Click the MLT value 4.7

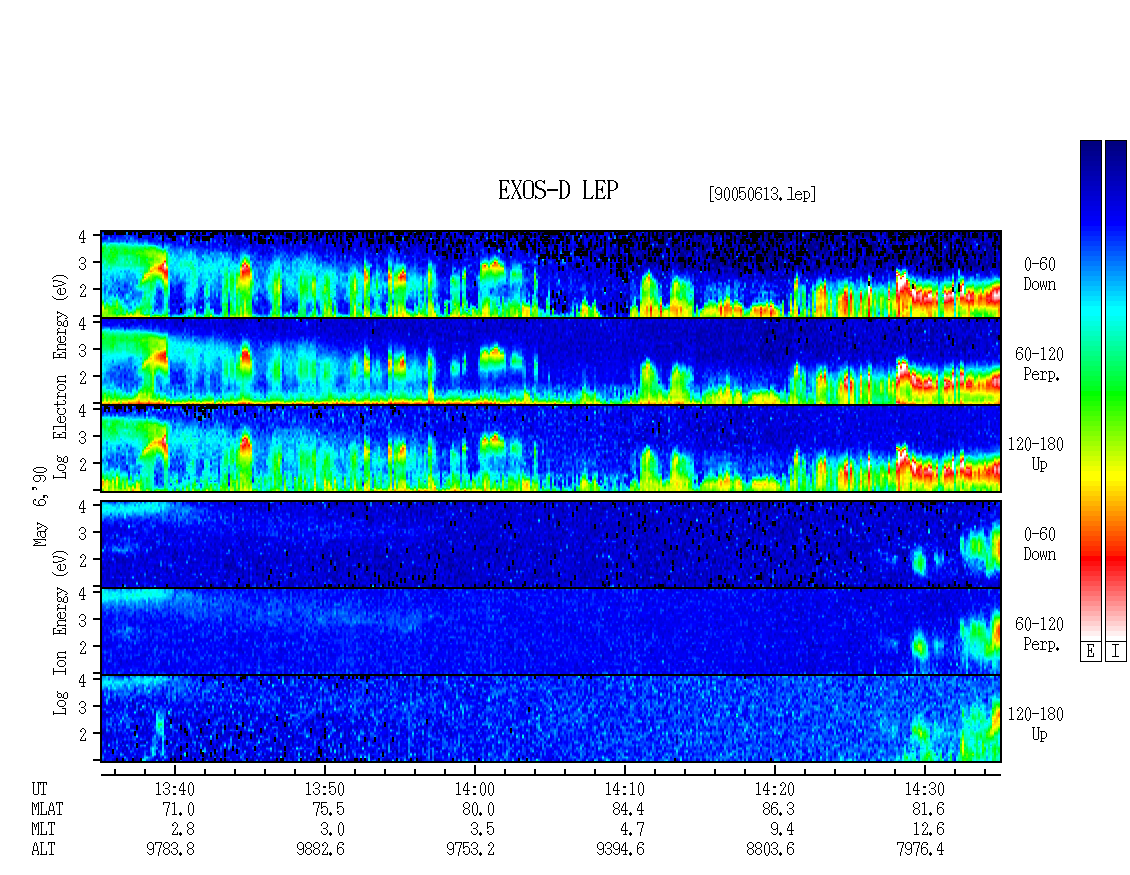(x=633, y=829)
